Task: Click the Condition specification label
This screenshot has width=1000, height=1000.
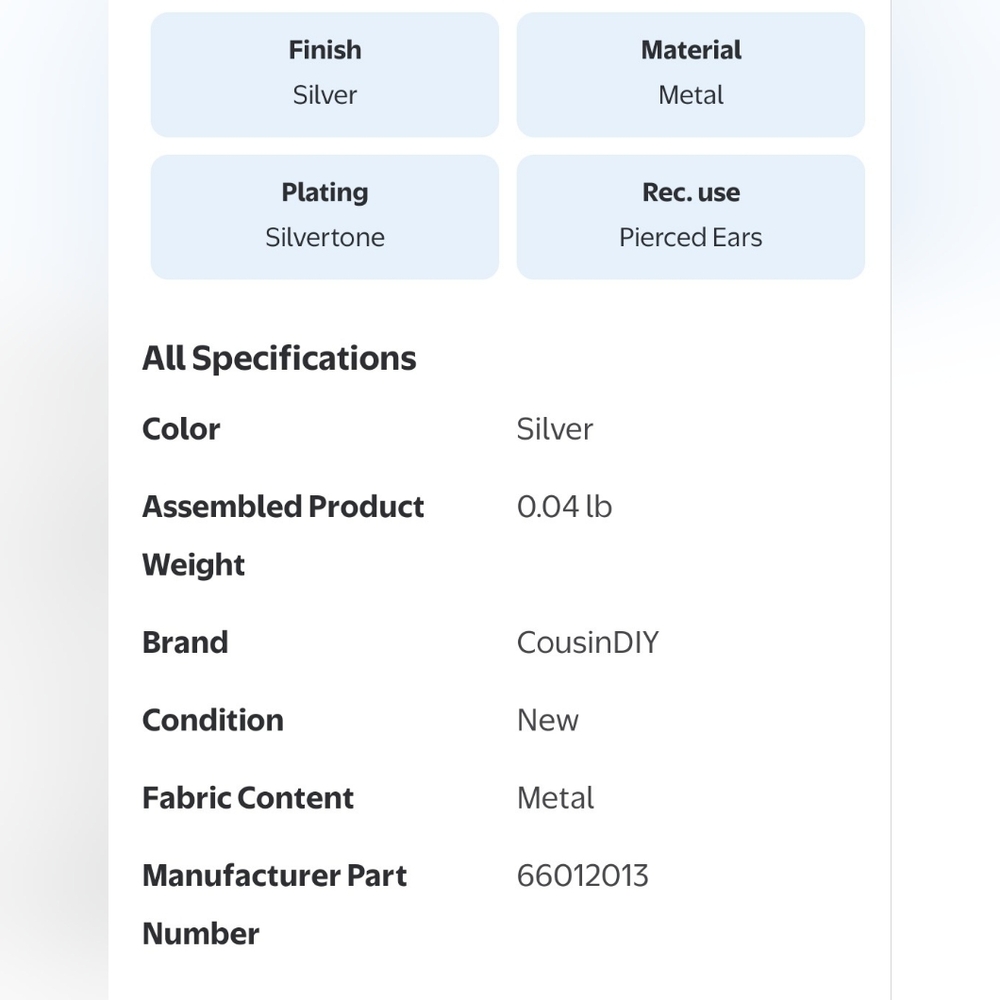Action: tap(212, 720)
